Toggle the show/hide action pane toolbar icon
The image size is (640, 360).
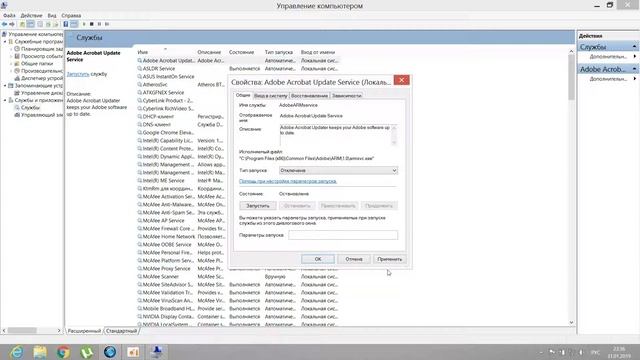coord(74,24)
